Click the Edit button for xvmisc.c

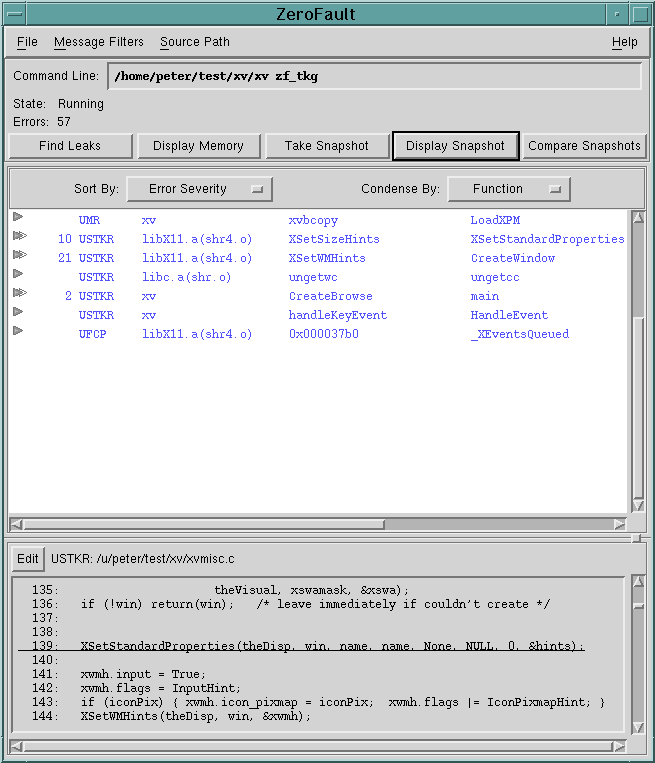(28, 559)
